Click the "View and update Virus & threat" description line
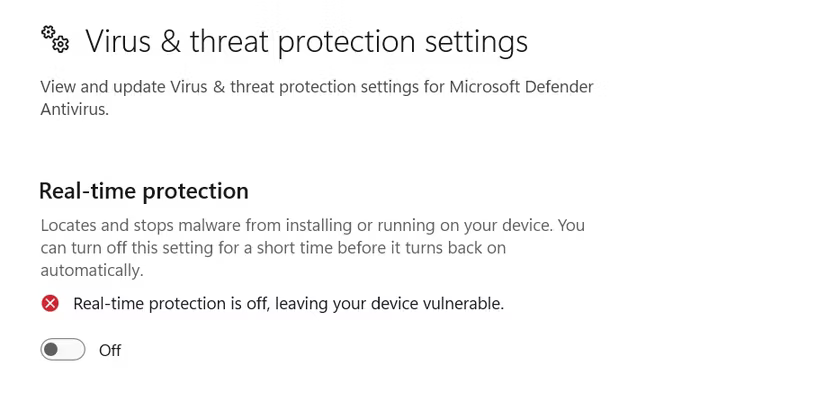 (x=317, y=87)
